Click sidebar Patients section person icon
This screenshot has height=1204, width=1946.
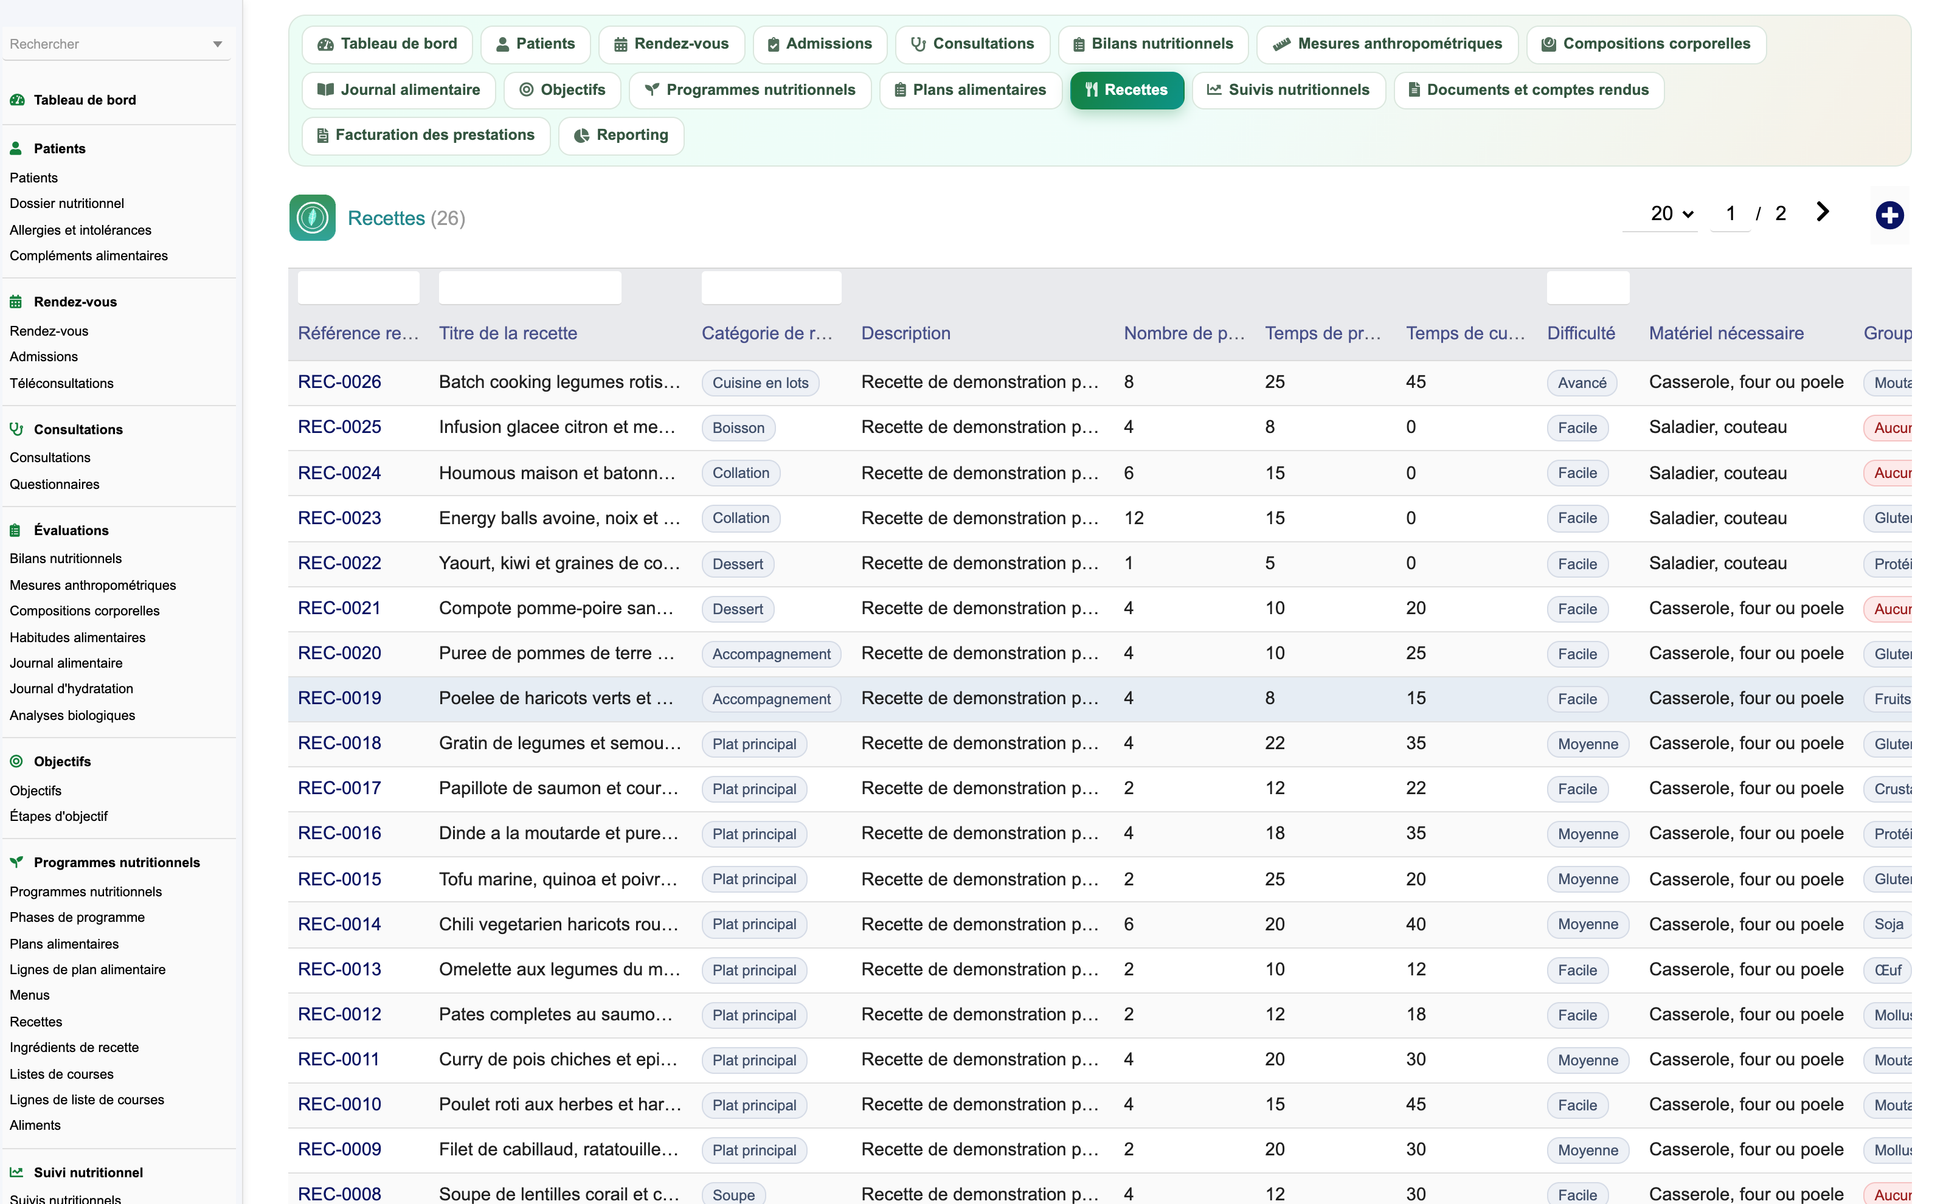[16, 148]
